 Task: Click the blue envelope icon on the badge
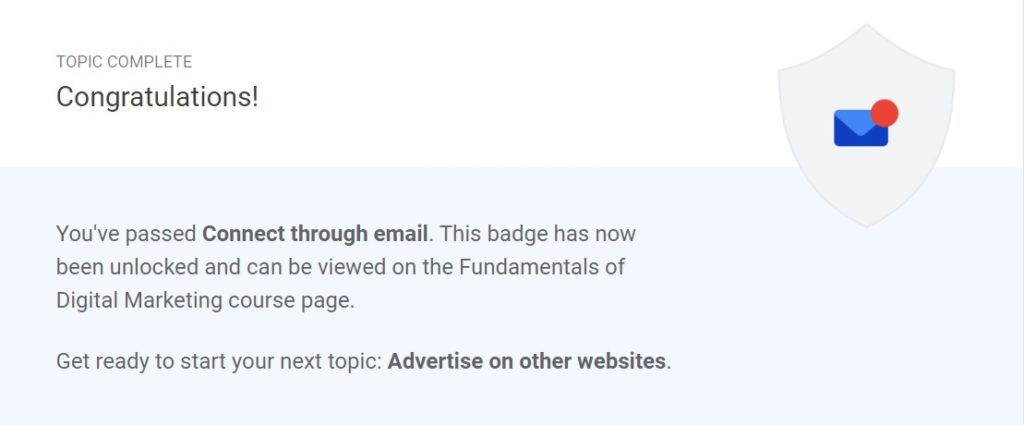(861, 128)
